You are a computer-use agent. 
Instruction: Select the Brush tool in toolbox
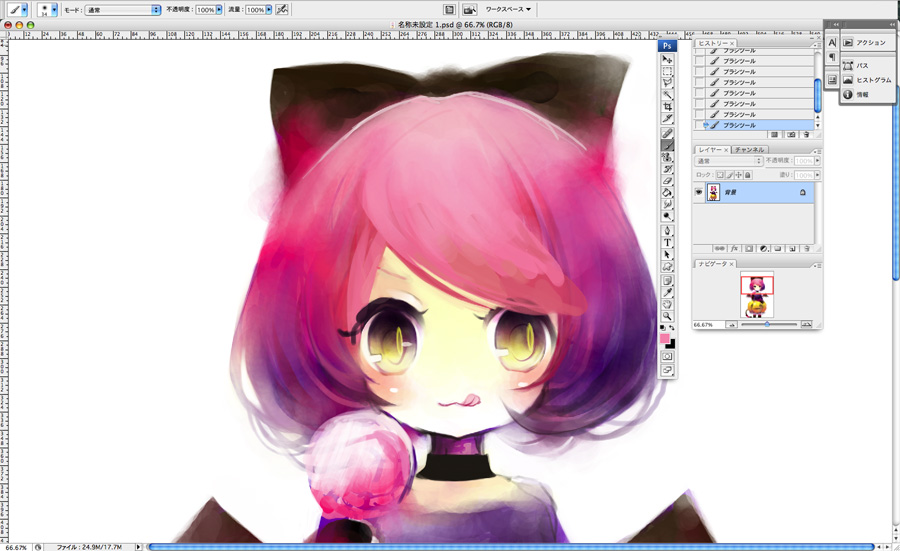(x=667, y=145)
